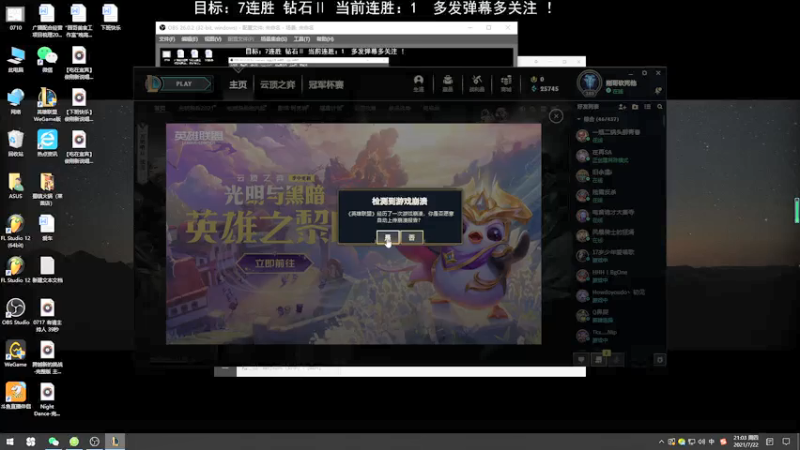
Task: Click the summoner avatar portrait
Action: (589, 82)
